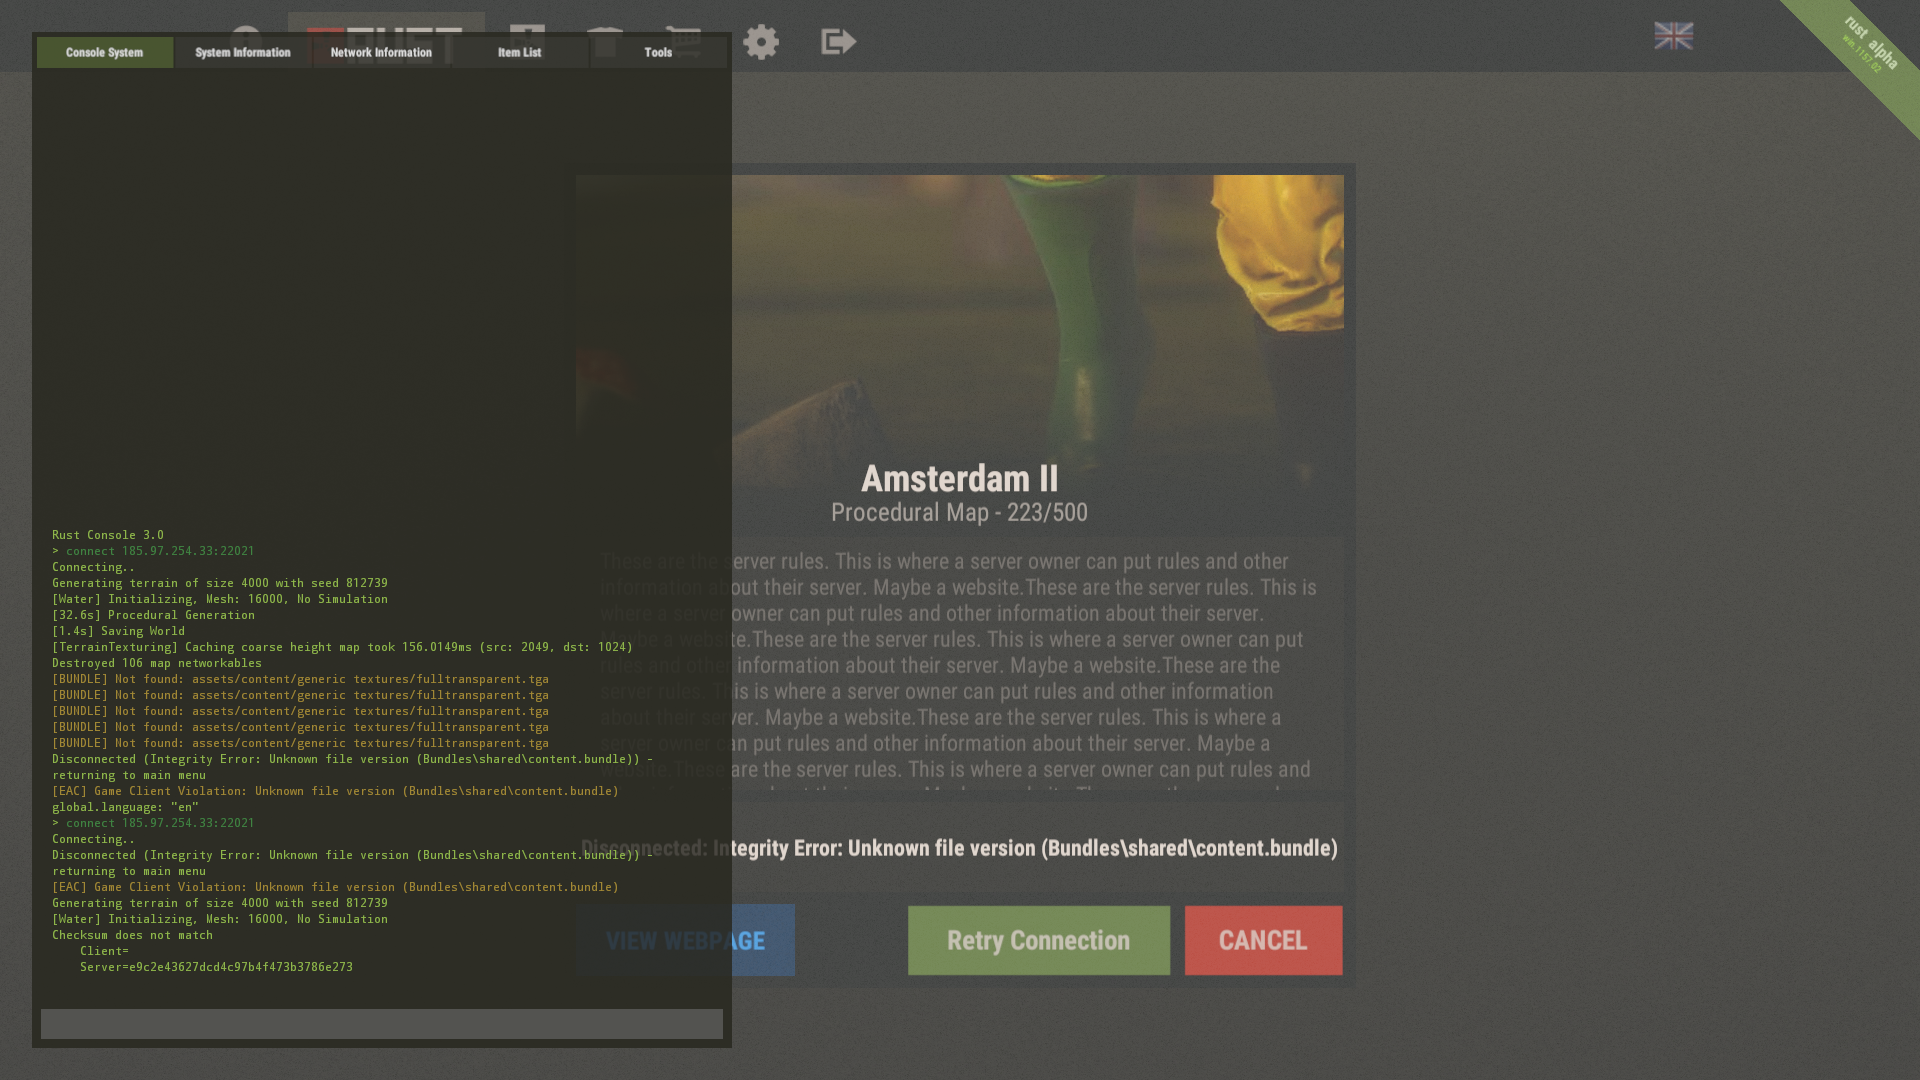Click the 'Checksum does not match' console line
This screenshot has width=1920, height=1080.
[132, 935]
